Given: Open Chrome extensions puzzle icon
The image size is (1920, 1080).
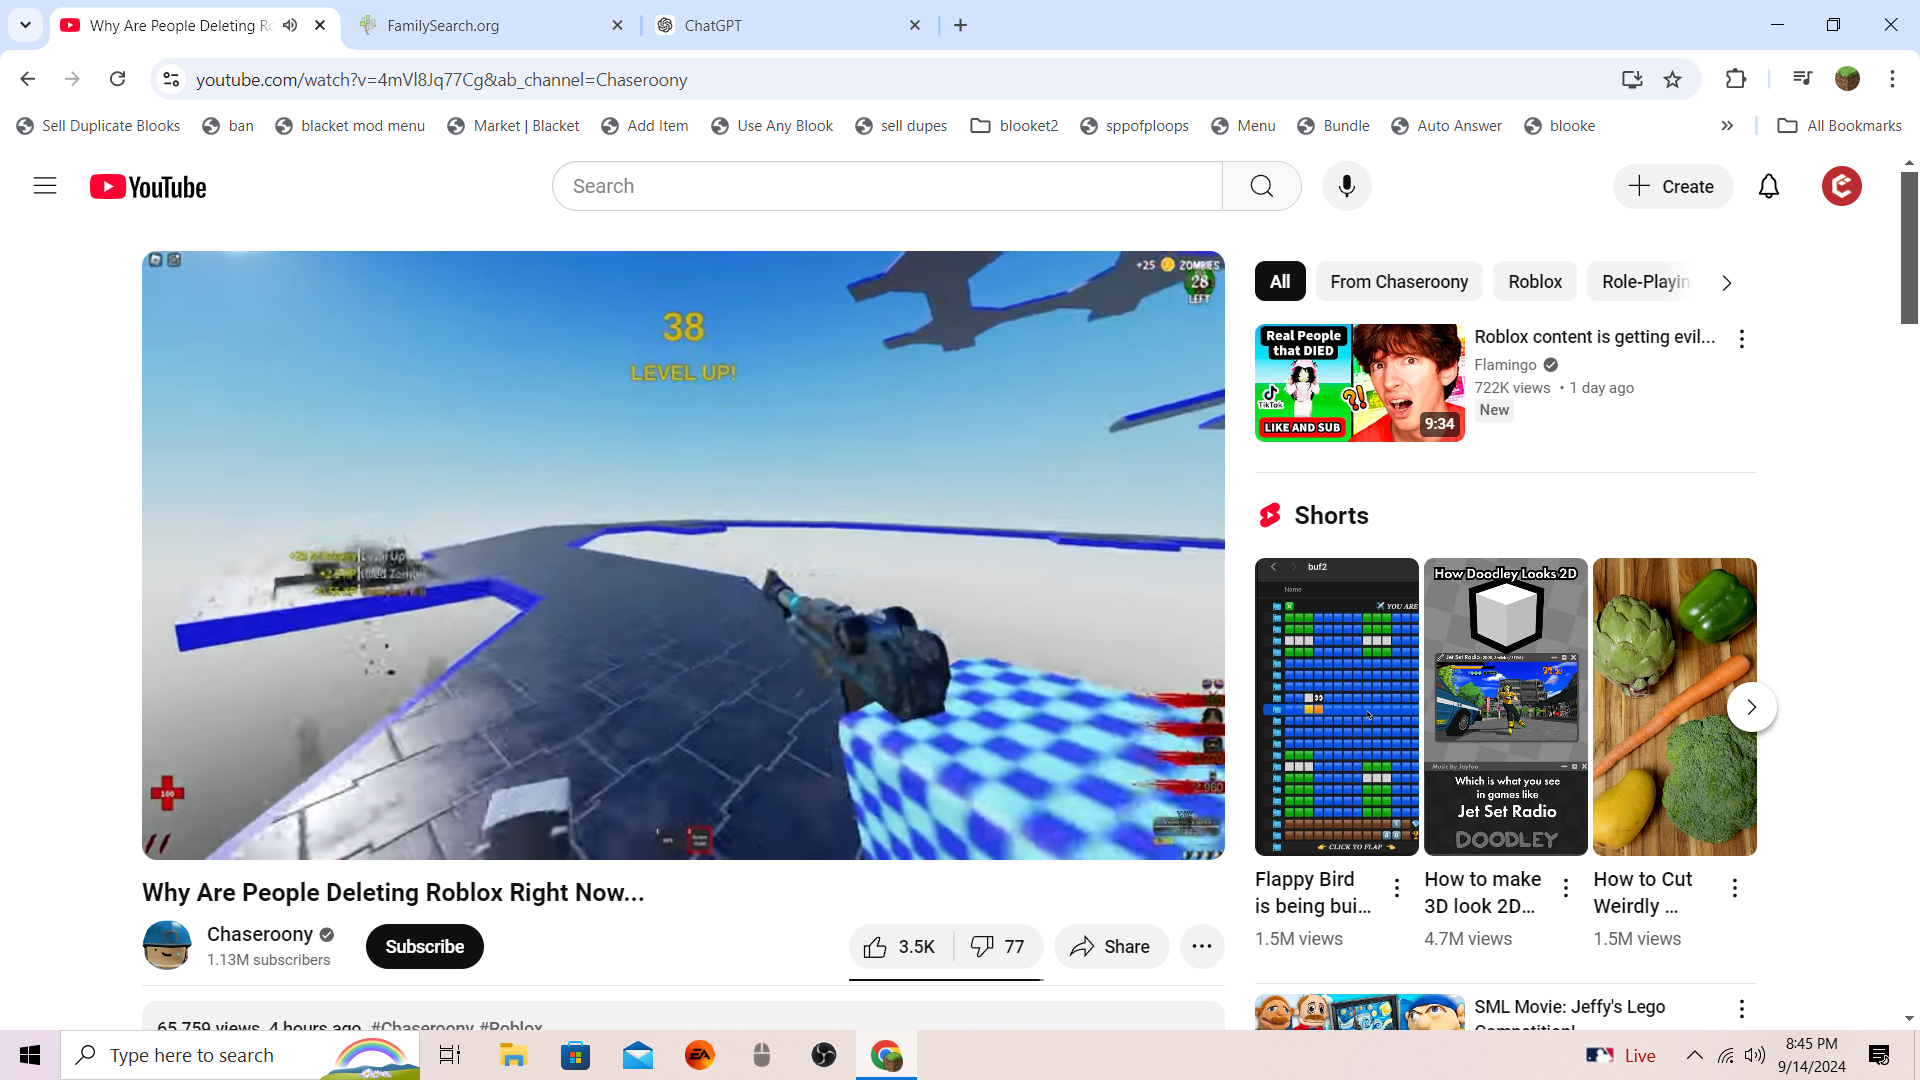Looking at the screenshot, I should pyautogui.click(x=1736, y=79).
